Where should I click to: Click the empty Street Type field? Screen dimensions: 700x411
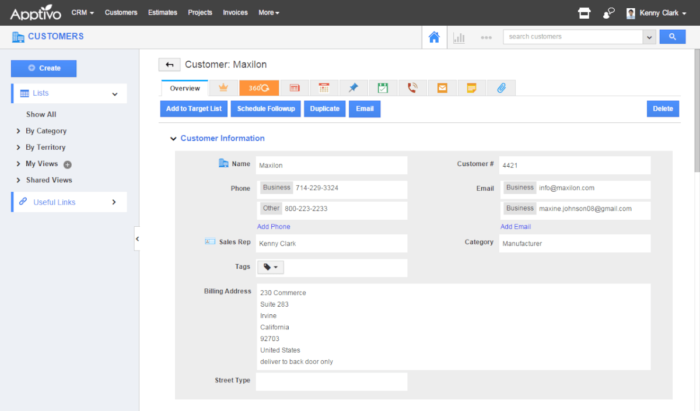331,382
